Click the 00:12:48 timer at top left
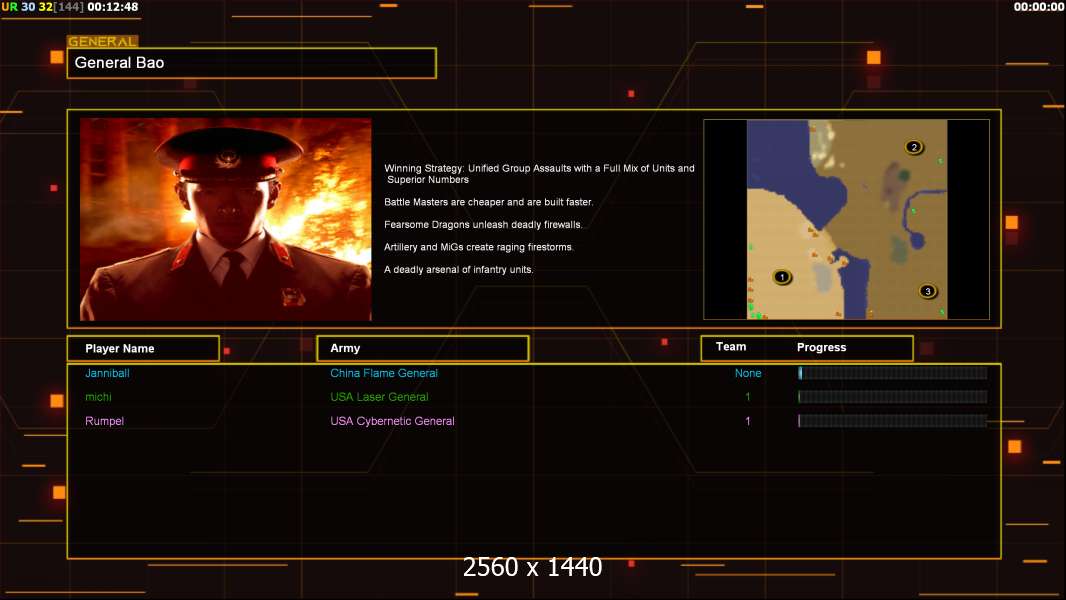1066x600 pixels. [113, 7]
